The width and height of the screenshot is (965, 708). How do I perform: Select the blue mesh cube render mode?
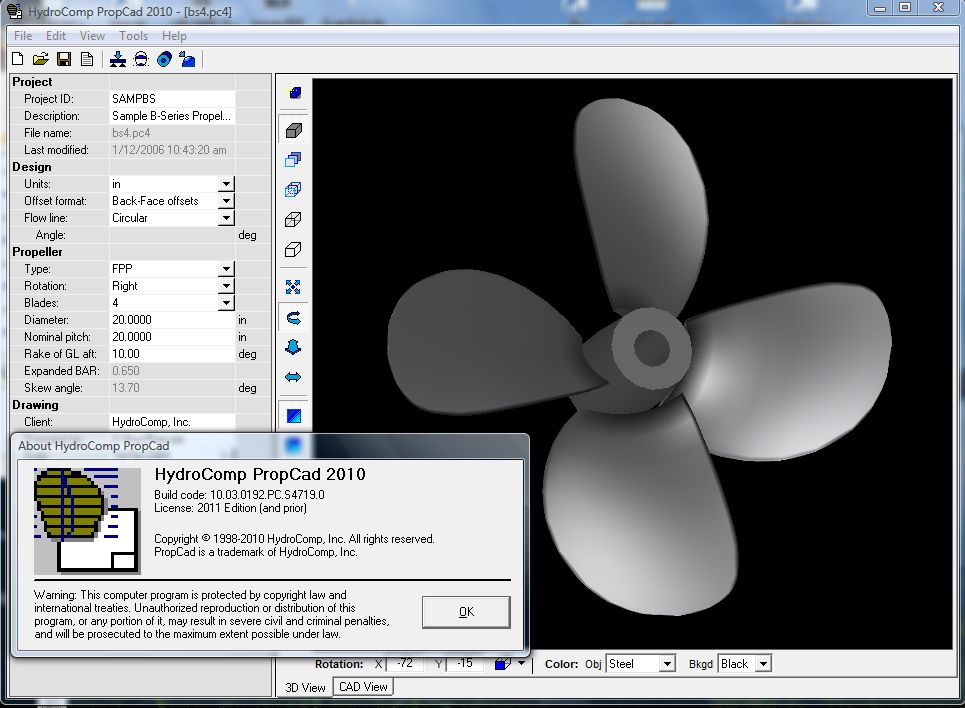click(x=293, y=190)
